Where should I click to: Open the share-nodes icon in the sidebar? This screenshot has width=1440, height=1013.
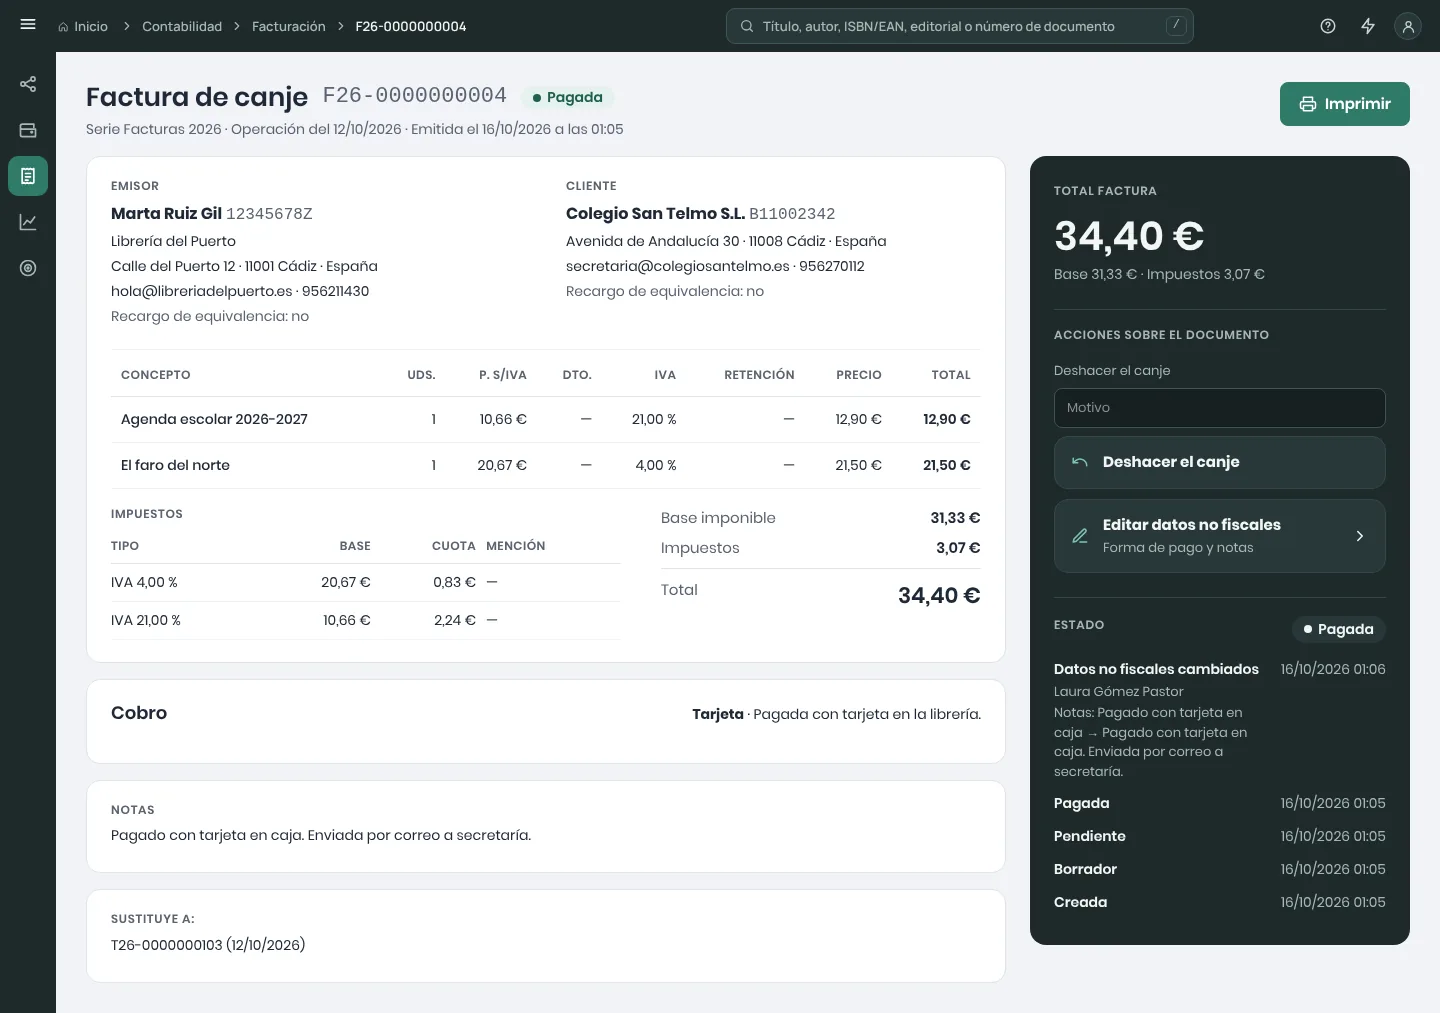28,84
